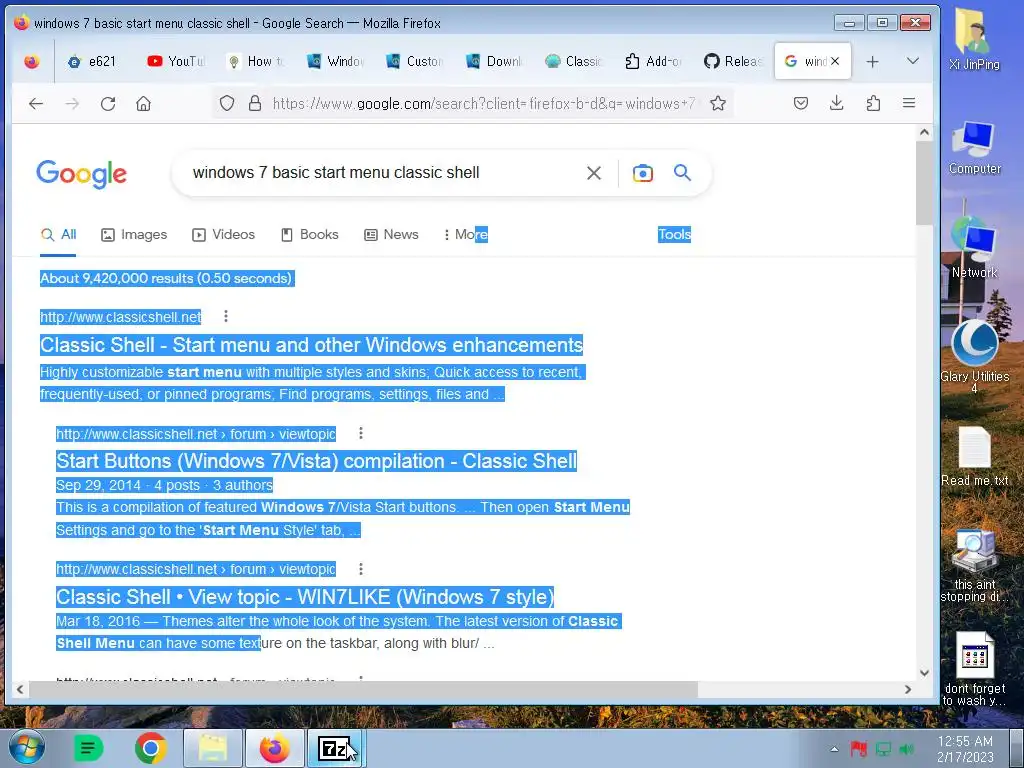Expand the More search filters menu
The image size is (1024, 768).
click(466, 234)
